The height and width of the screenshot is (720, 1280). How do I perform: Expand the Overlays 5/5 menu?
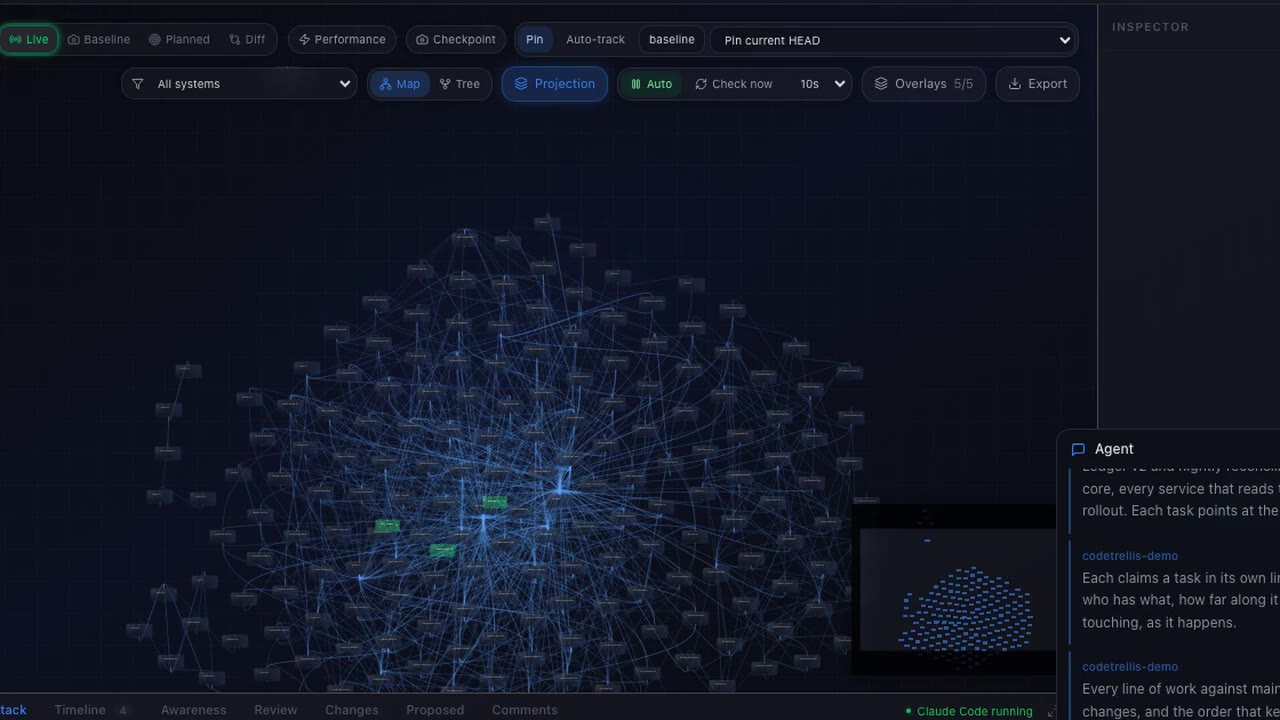(924, 84)
